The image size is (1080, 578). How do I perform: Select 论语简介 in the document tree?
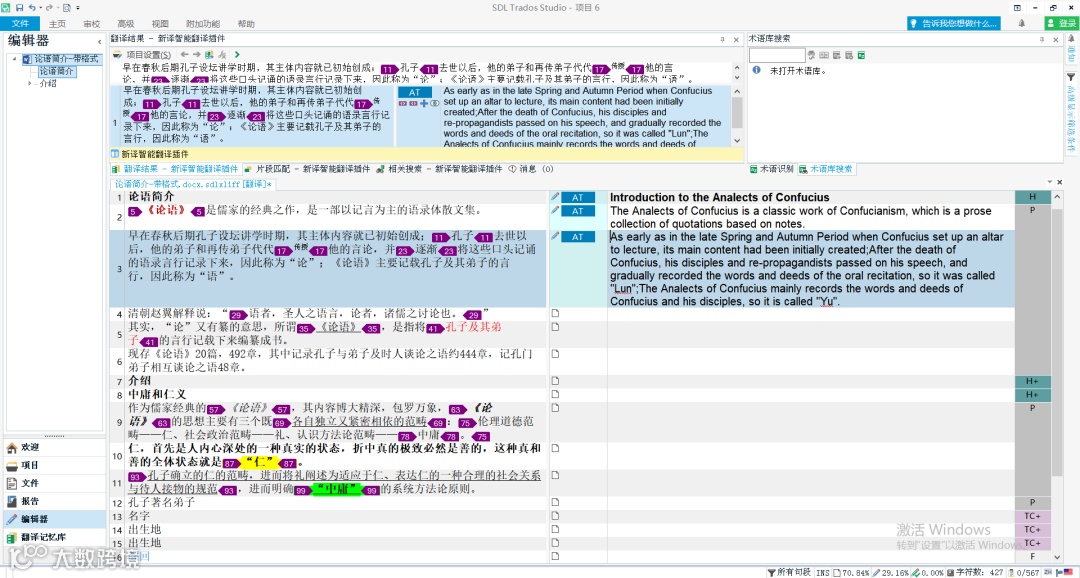click(x=57, y=71)
